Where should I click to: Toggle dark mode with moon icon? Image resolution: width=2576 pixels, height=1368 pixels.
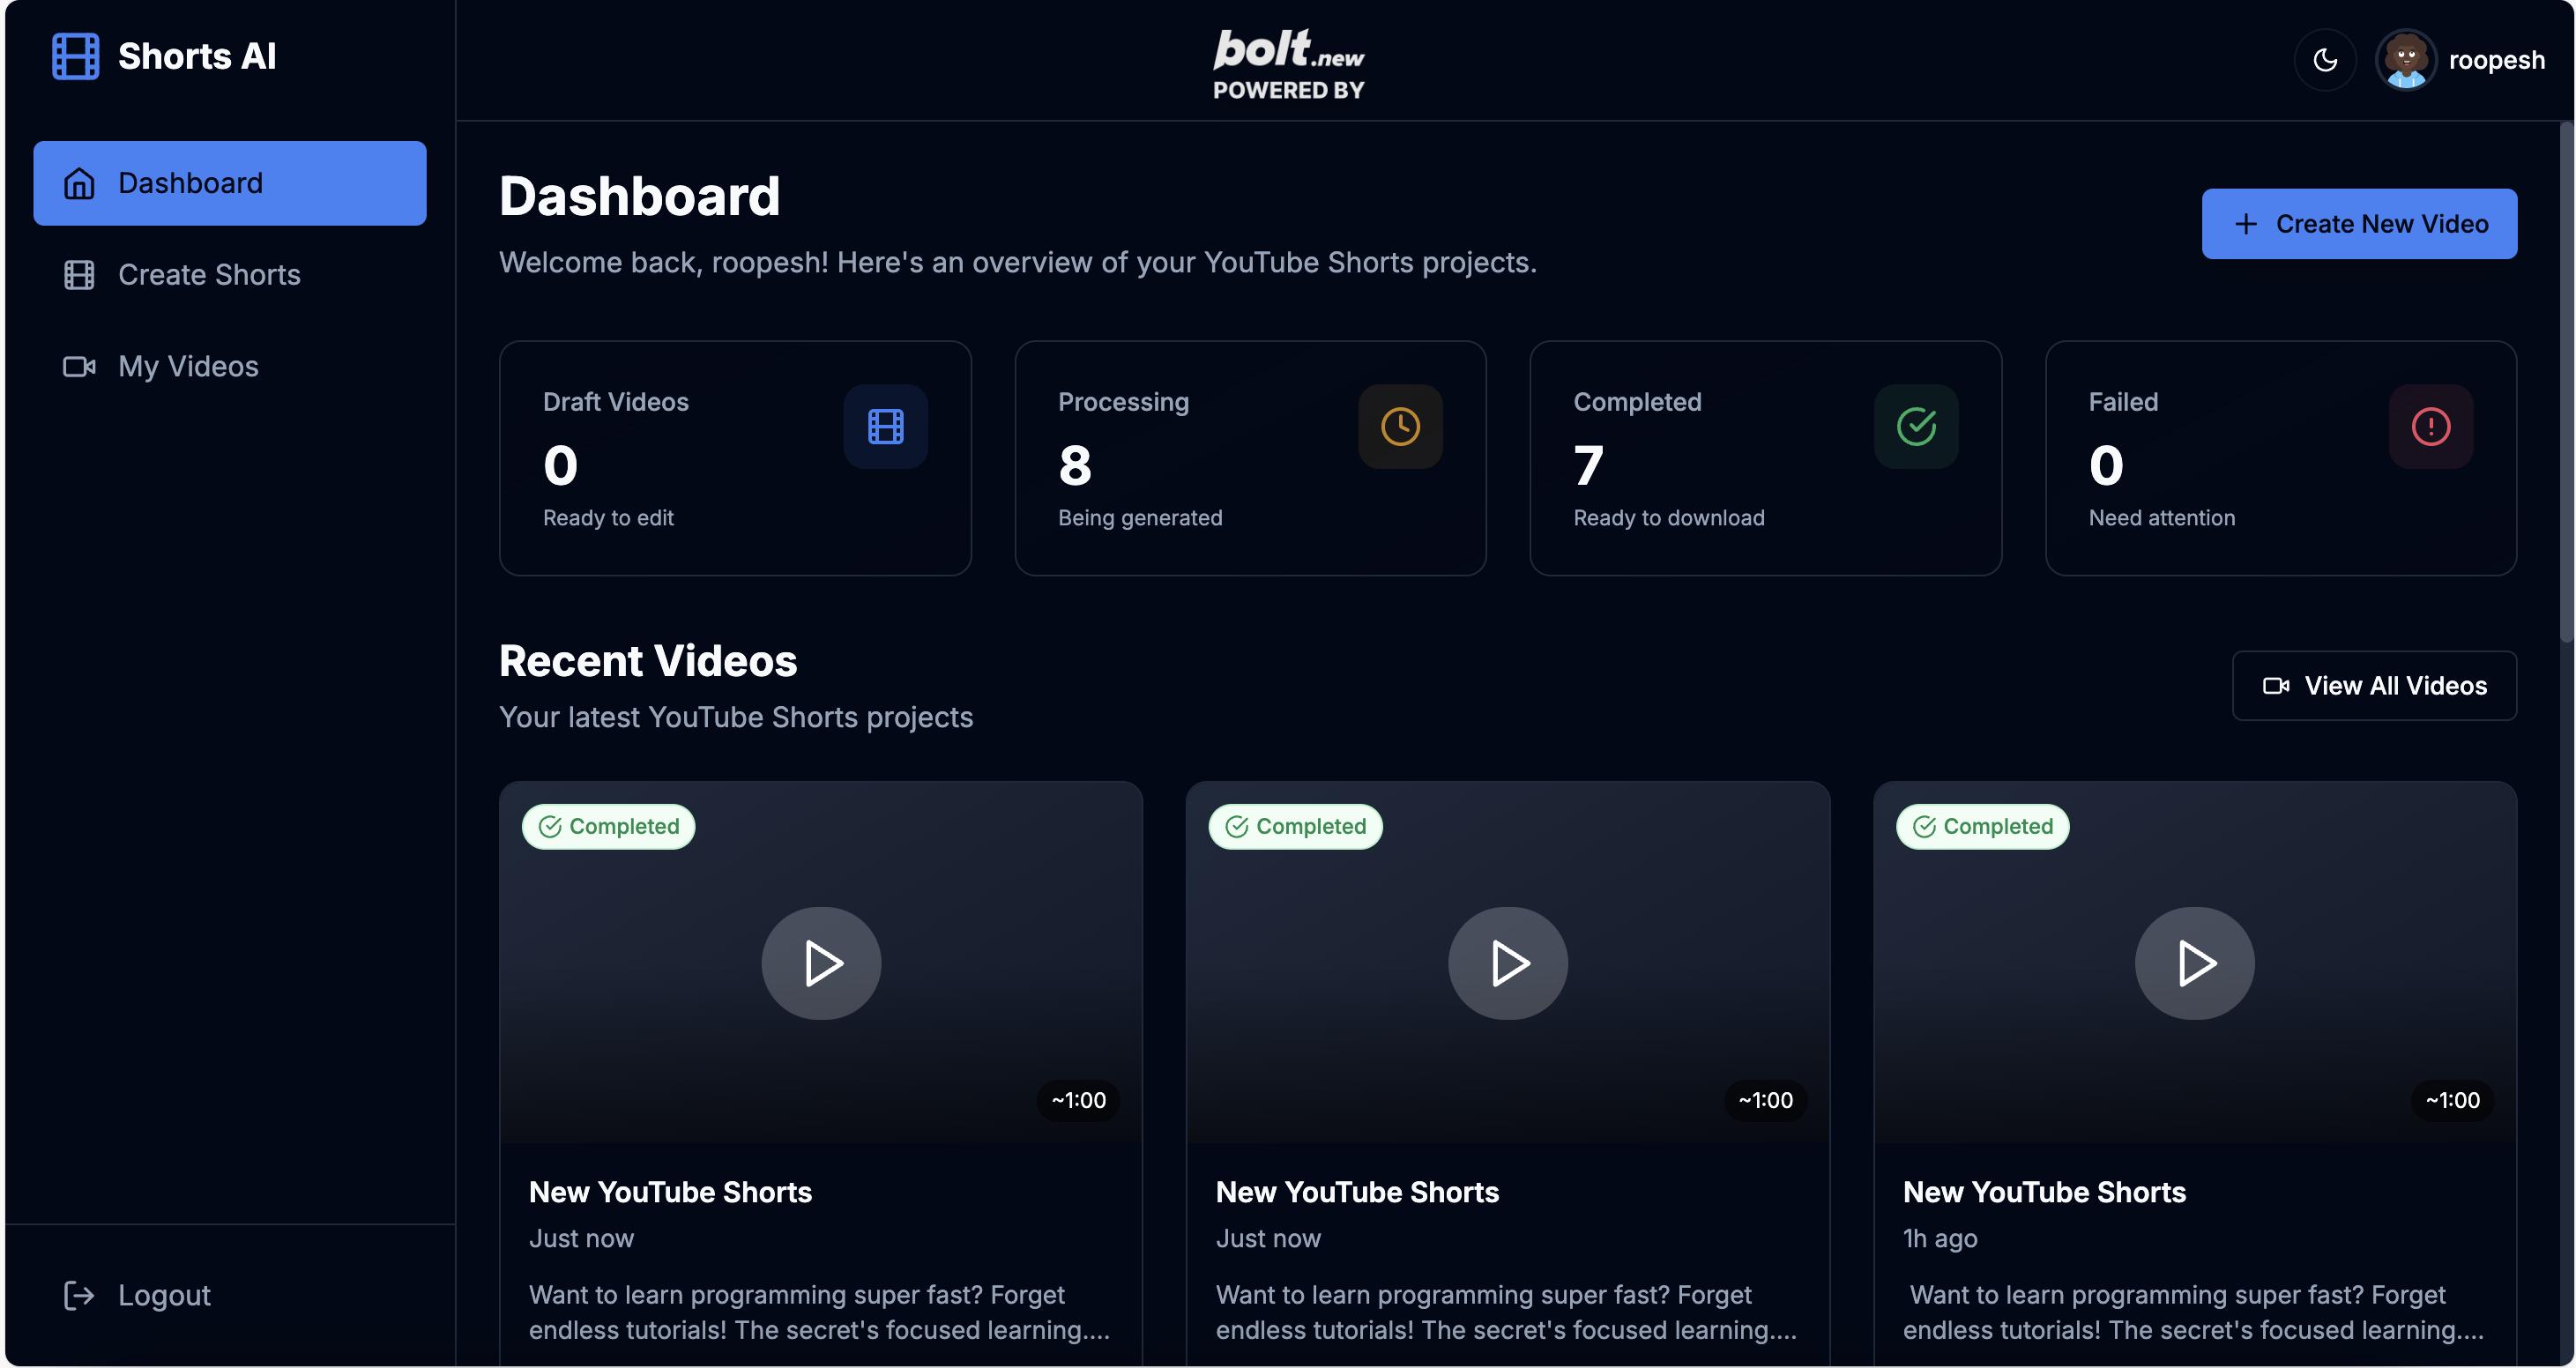pos(2325,60)
